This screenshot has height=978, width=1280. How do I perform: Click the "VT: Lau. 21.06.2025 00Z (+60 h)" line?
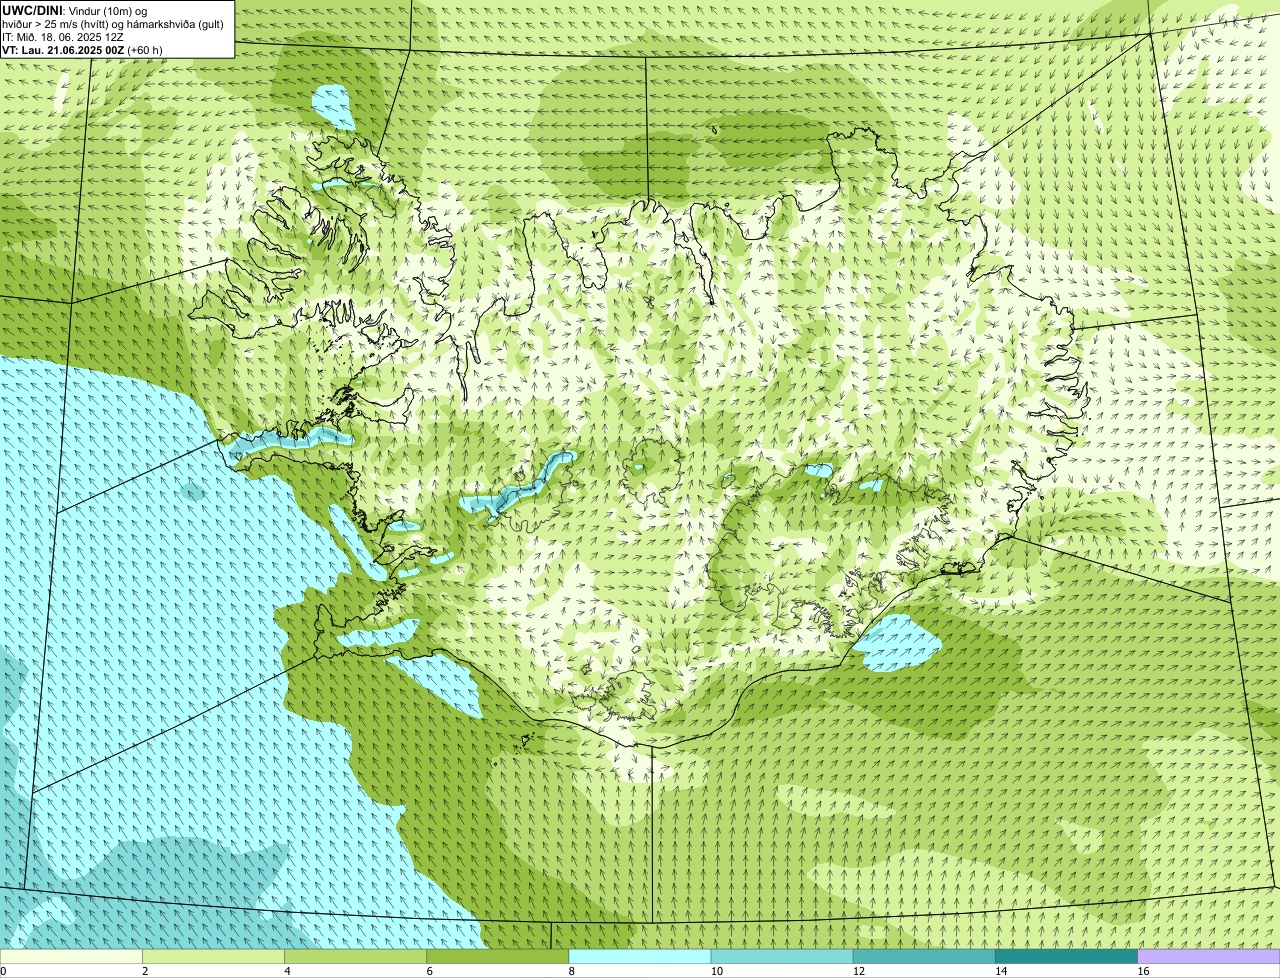pyautogui.click(x=82, y=50)
